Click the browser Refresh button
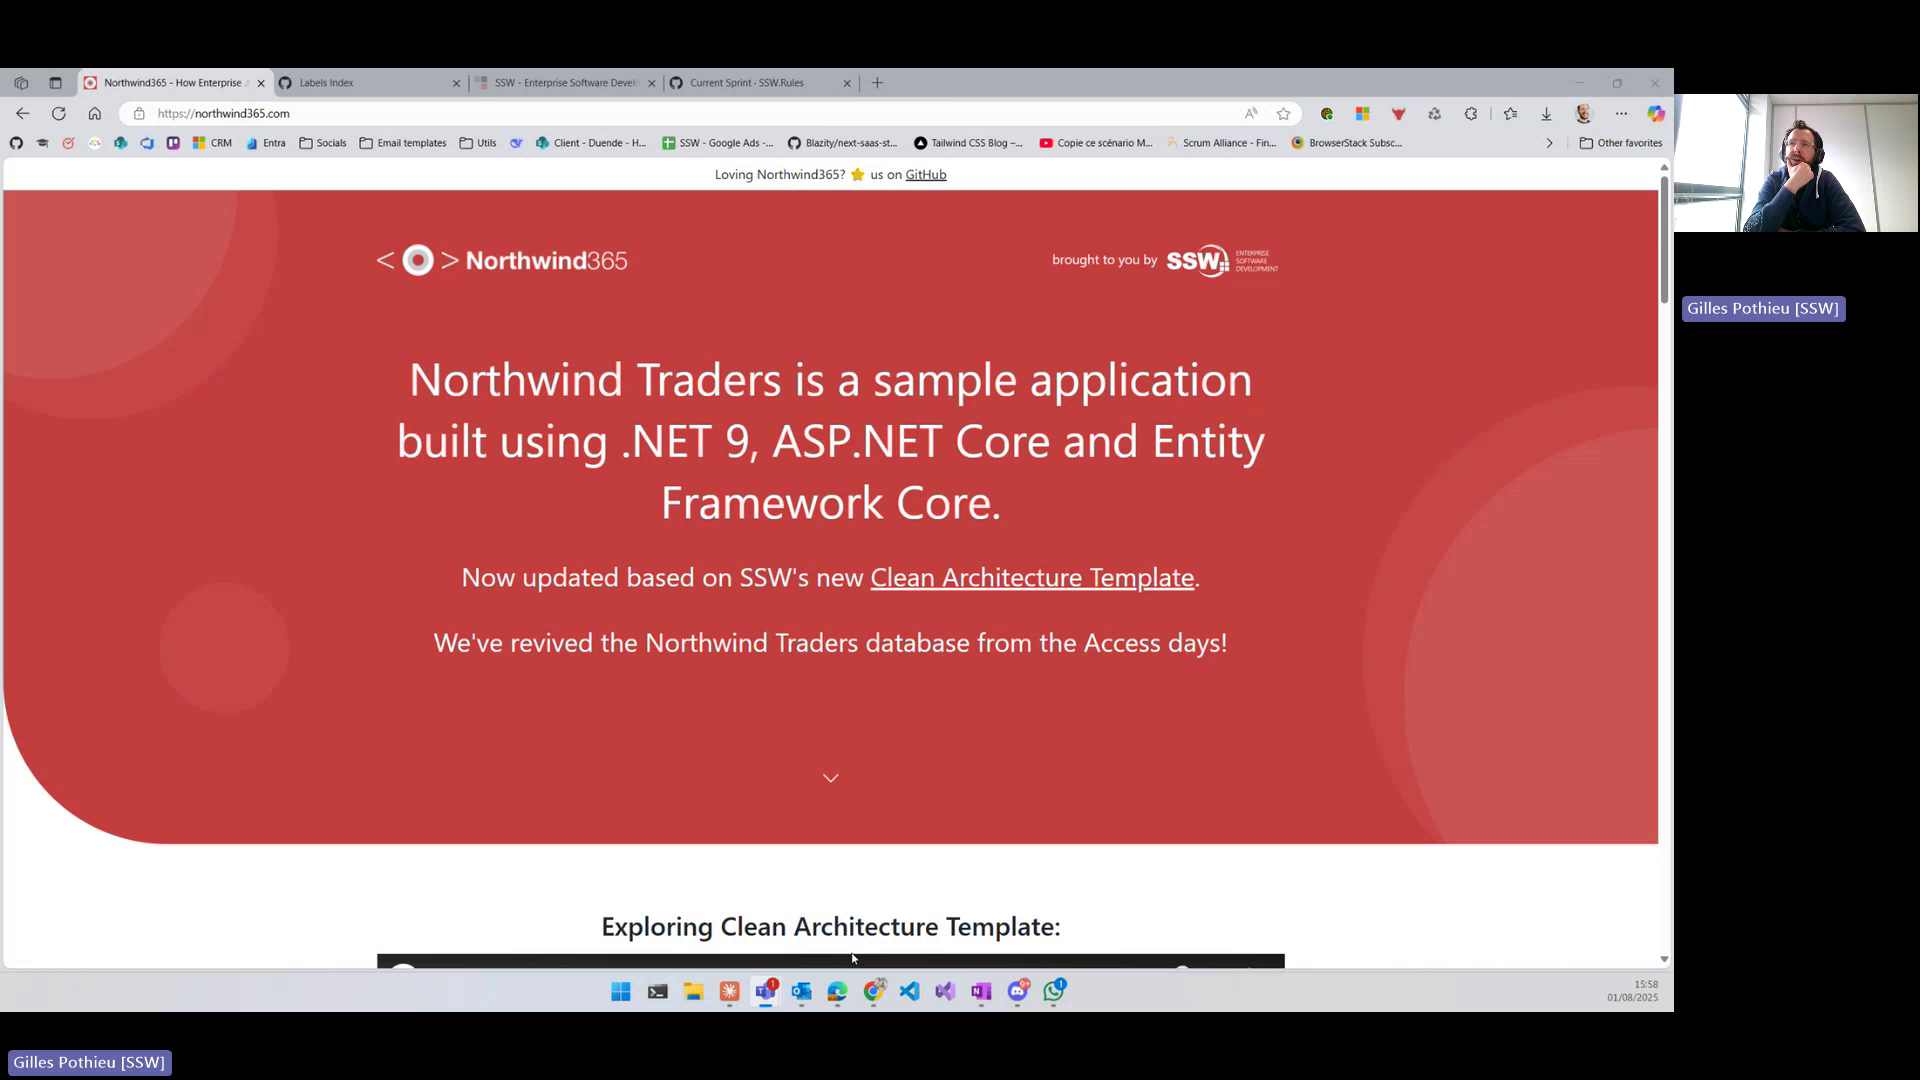 pyautogui.click(x=59, y=113)
